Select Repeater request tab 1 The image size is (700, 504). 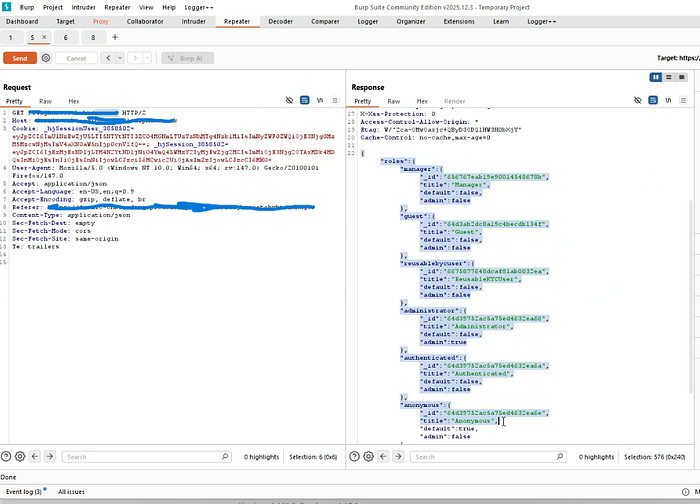(x=11, y=37)
